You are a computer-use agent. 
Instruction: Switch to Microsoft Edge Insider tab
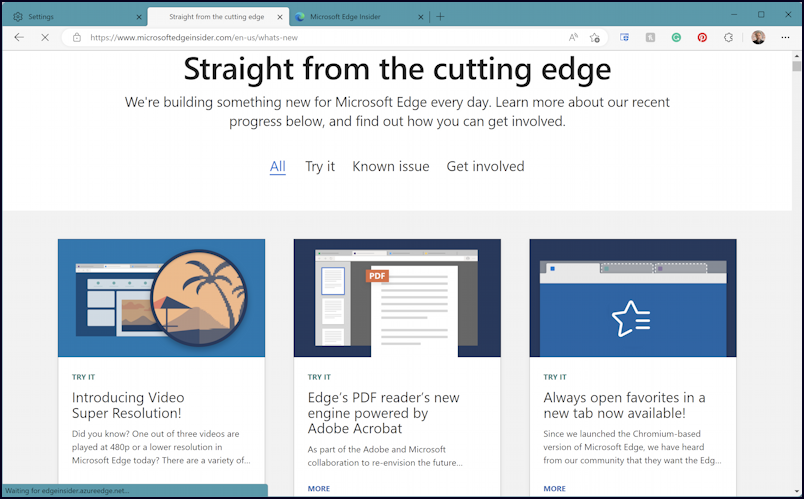359,16
